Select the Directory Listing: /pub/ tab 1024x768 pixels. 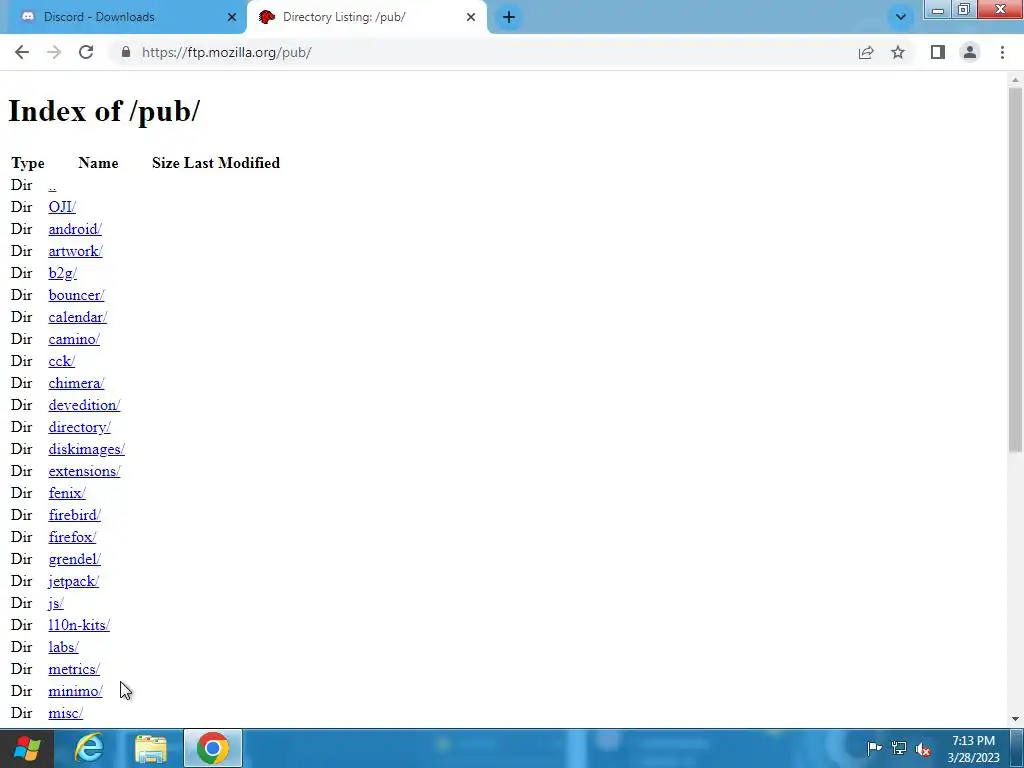coord(366,17)
